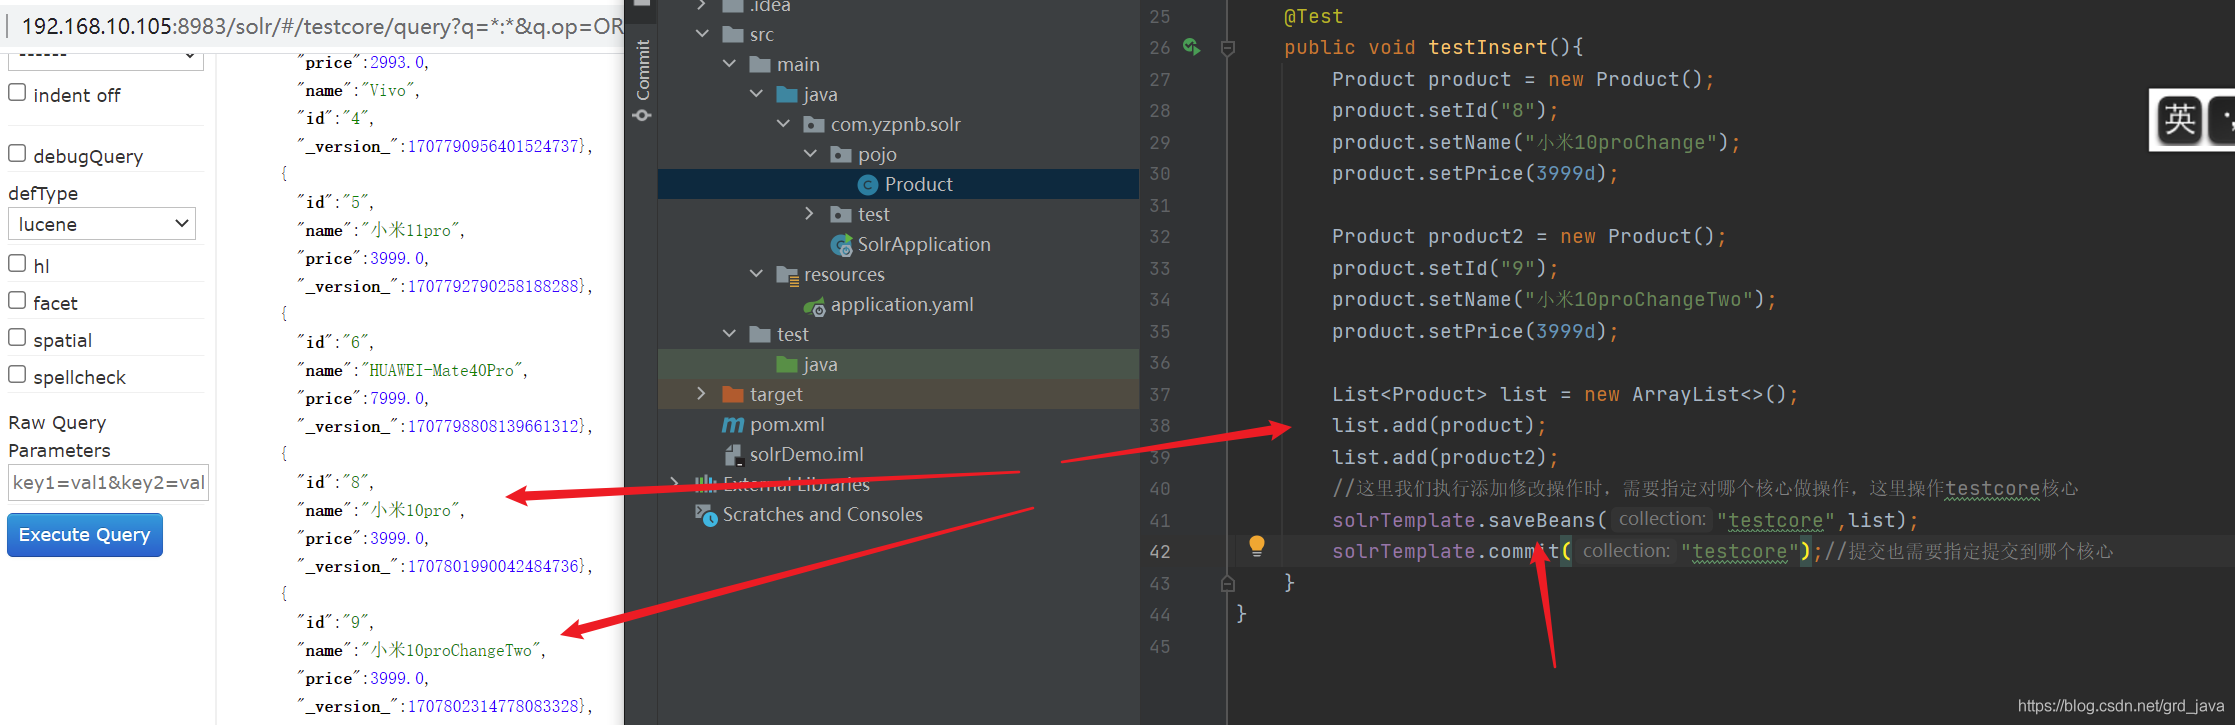Image resolution: width=2235 pixels, height=725 pixels.
Task: Click the Raw Query Parameters input field
Action: 108,482
